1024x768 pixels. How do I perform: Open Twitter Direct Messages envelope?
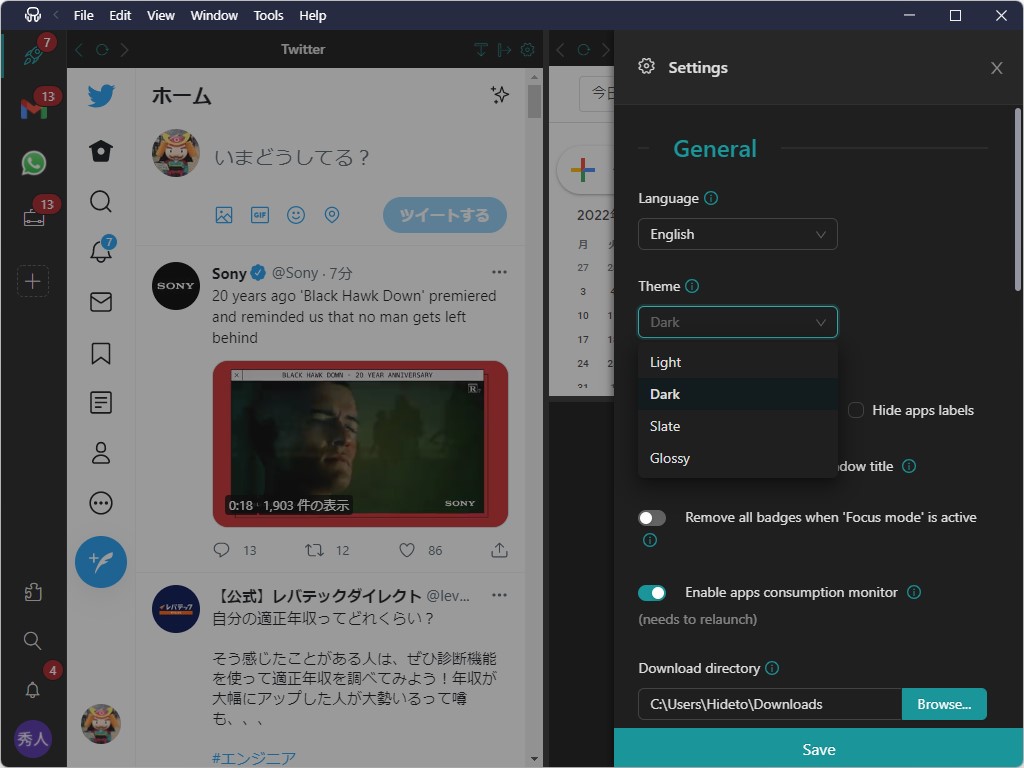click(x=100, y=302)
